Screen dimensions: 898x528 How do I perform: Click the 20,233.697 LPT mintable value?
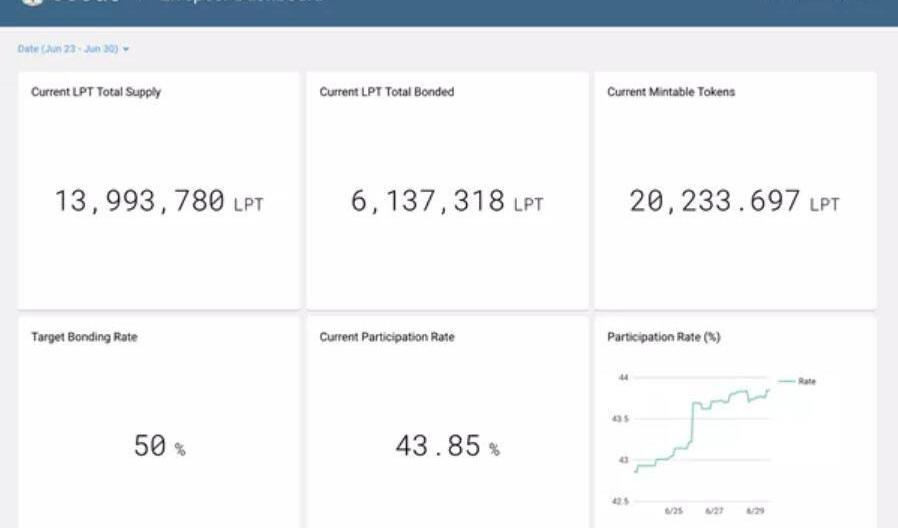pyautogui.click(x=734, y=202)
